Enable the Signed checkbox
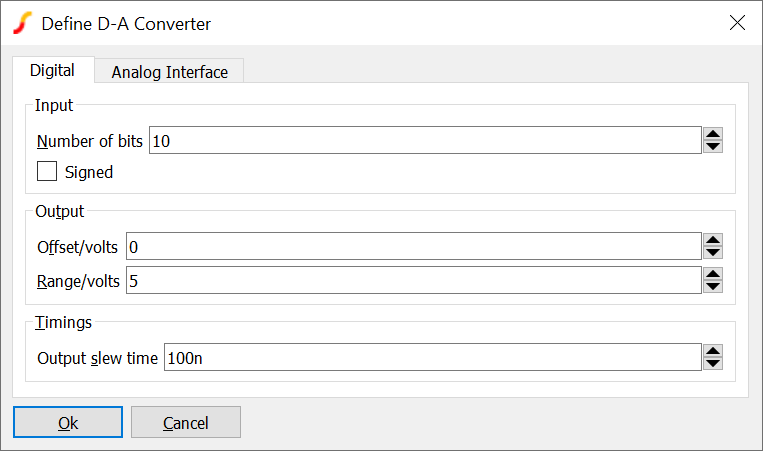763x451 pixels. click(x=47, y=172)
